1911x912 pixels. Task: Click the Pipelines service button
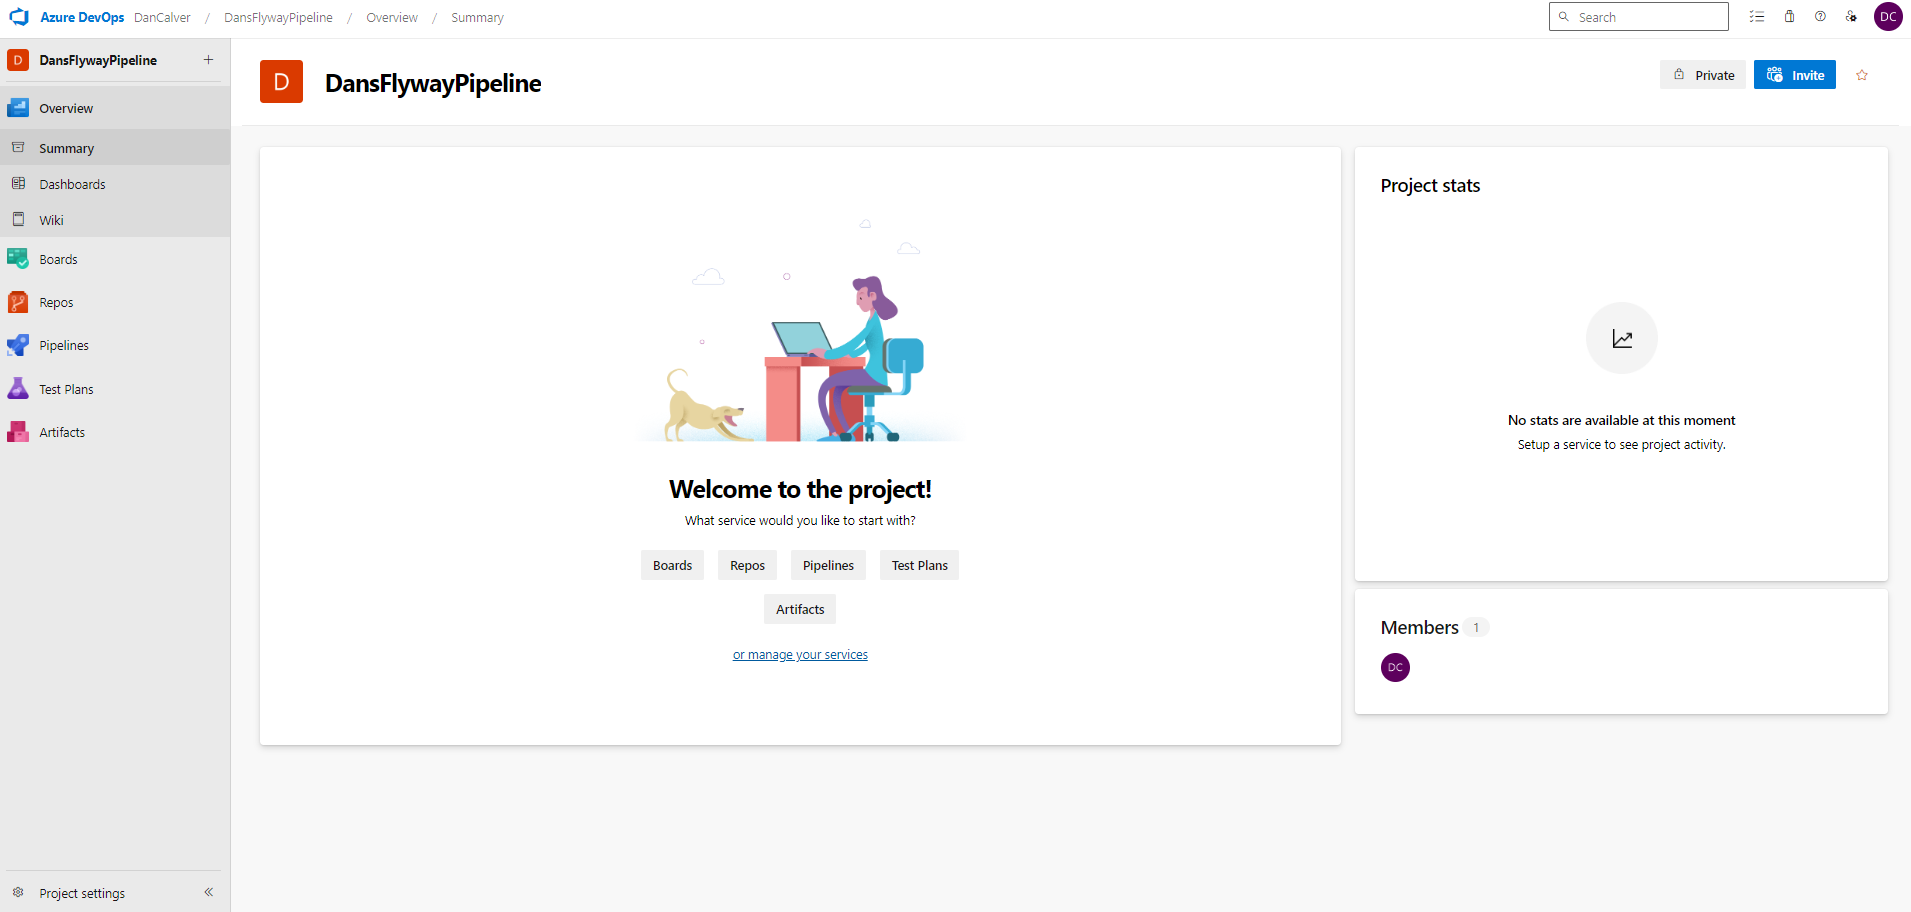pos(828,565)
